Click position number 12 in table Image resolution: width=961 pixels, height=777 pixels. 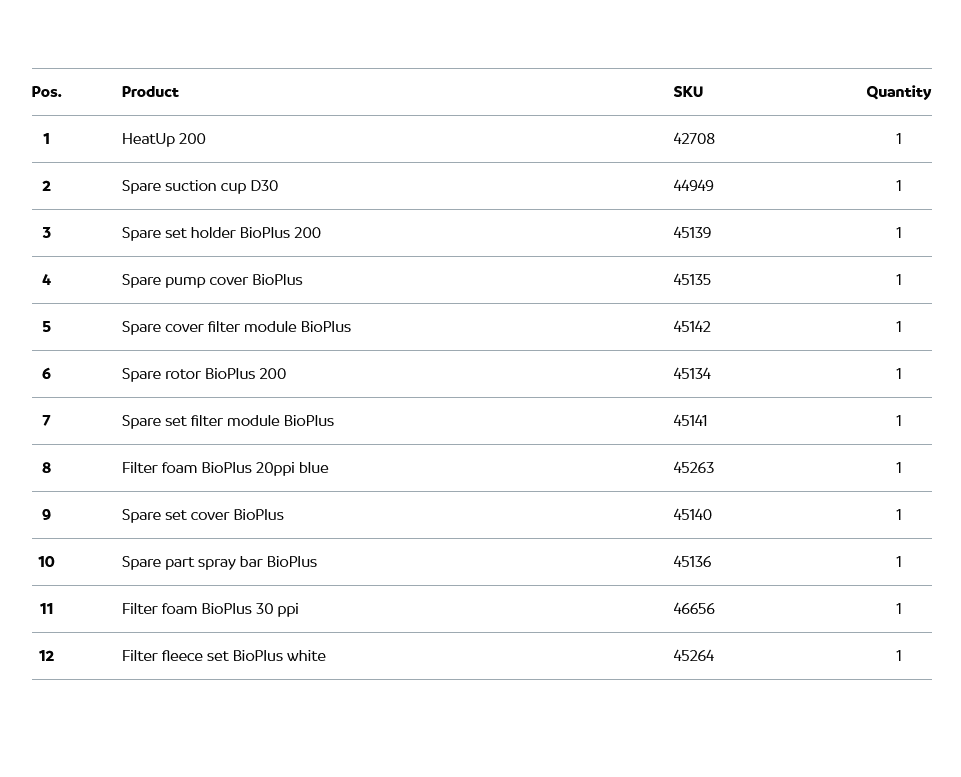(46, 656)
